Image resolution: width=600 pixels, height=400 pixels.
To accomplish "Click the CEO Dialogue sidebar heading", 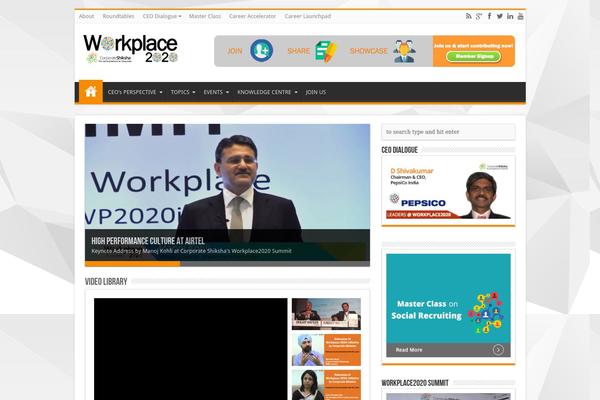I will coord(399,150).
